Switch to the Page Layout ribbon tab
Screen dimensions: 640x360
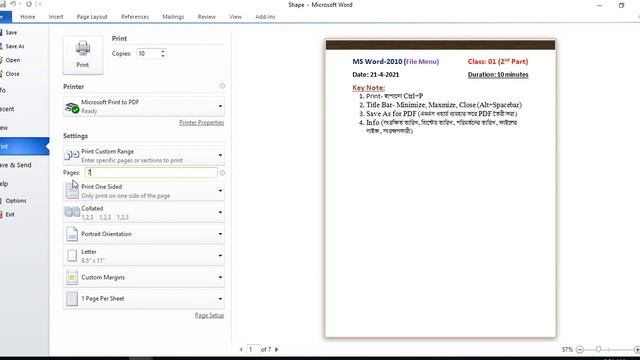point(92,17)
